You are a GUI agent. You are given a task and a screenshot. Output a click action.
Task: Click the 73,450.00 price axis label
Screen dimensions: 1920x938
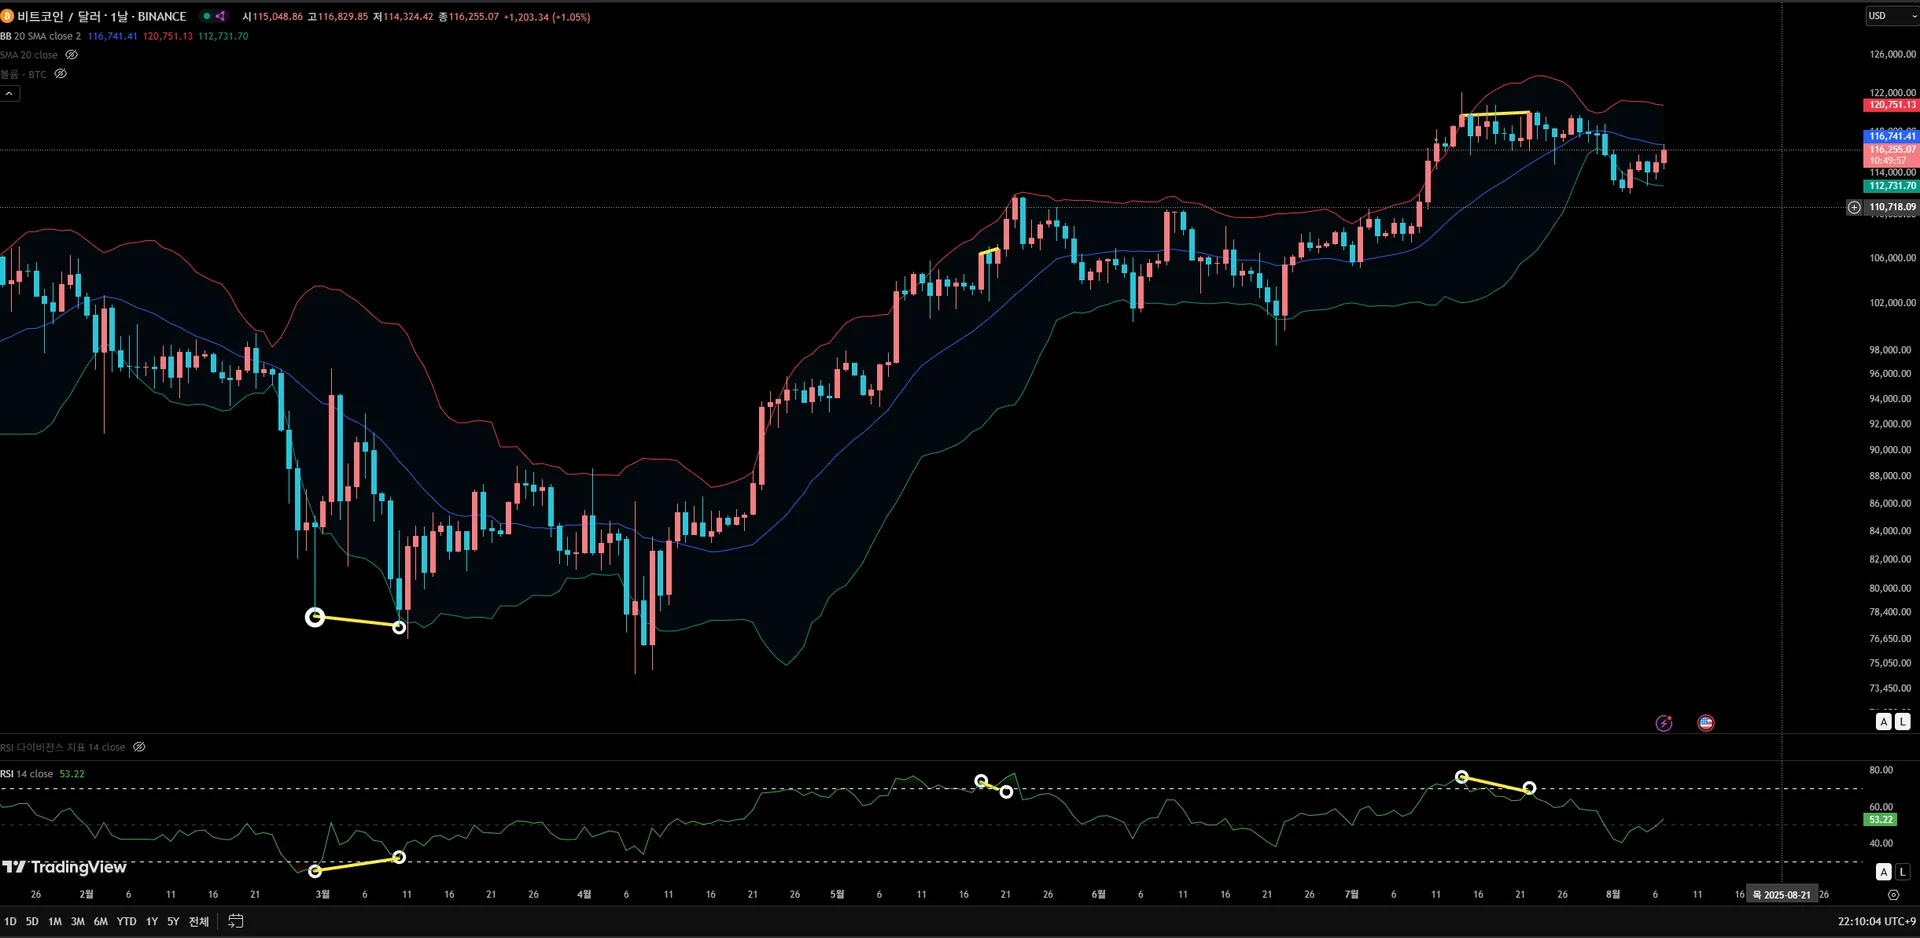tap(1891, 688)
